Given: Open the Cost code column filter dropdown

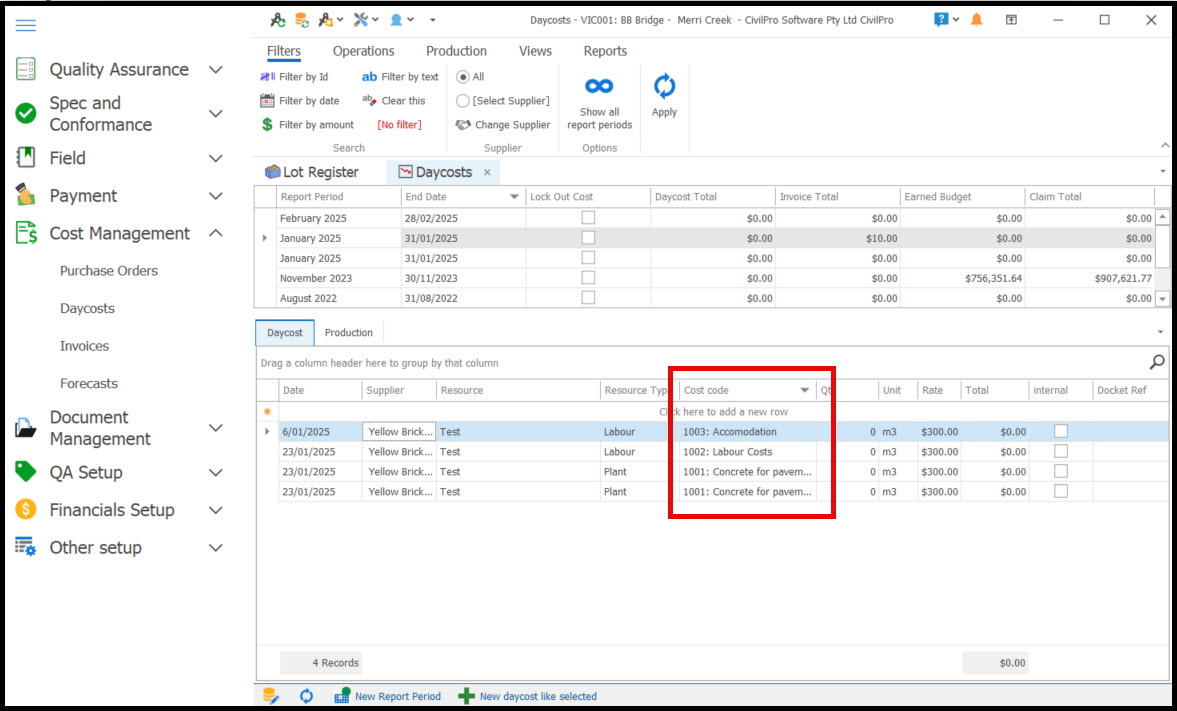Looking at the screenshot, I should click(x=804, y=391).
